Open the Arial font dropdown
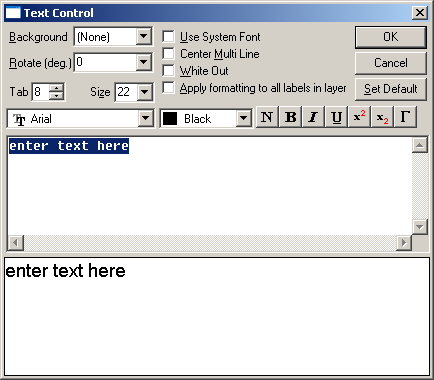The height and width of the screenshot is (380, 434). [x=146, y=118]
